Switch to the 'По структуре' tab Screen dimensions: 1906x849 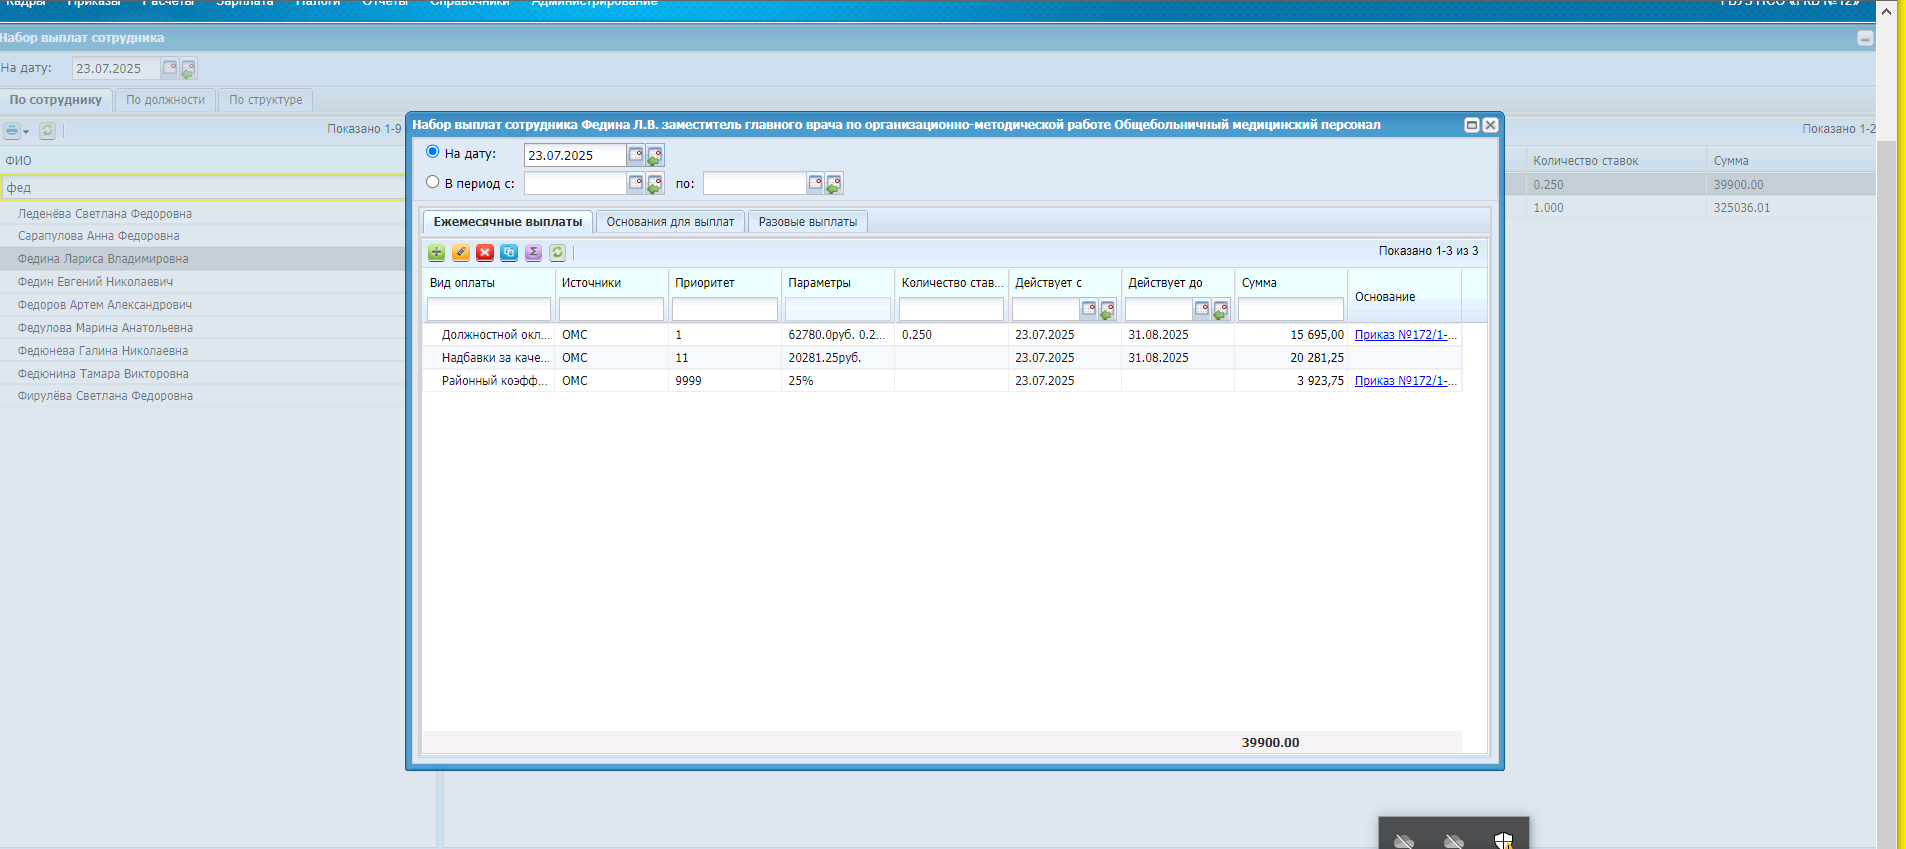tap(265, 100)
